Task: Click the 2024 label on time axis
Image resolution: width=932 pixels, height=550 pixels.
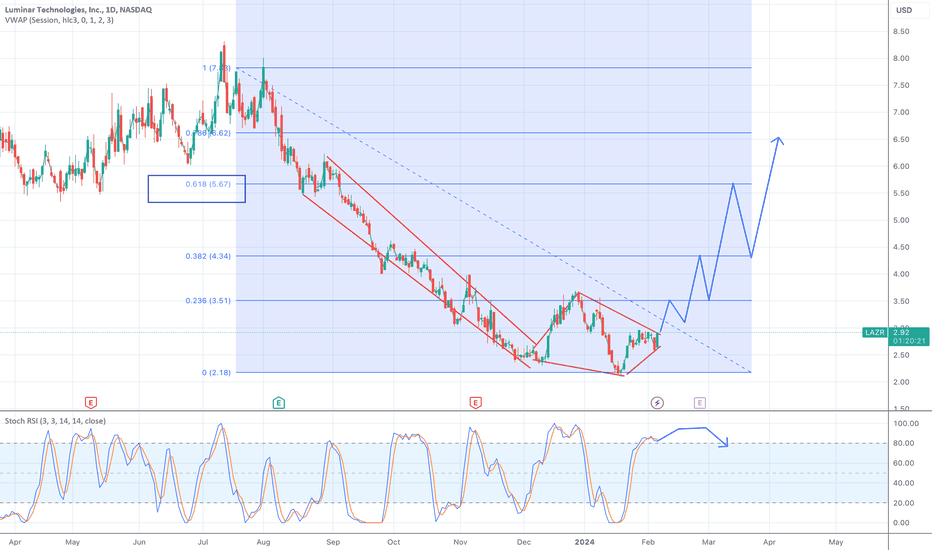Action: coord(585,542)
